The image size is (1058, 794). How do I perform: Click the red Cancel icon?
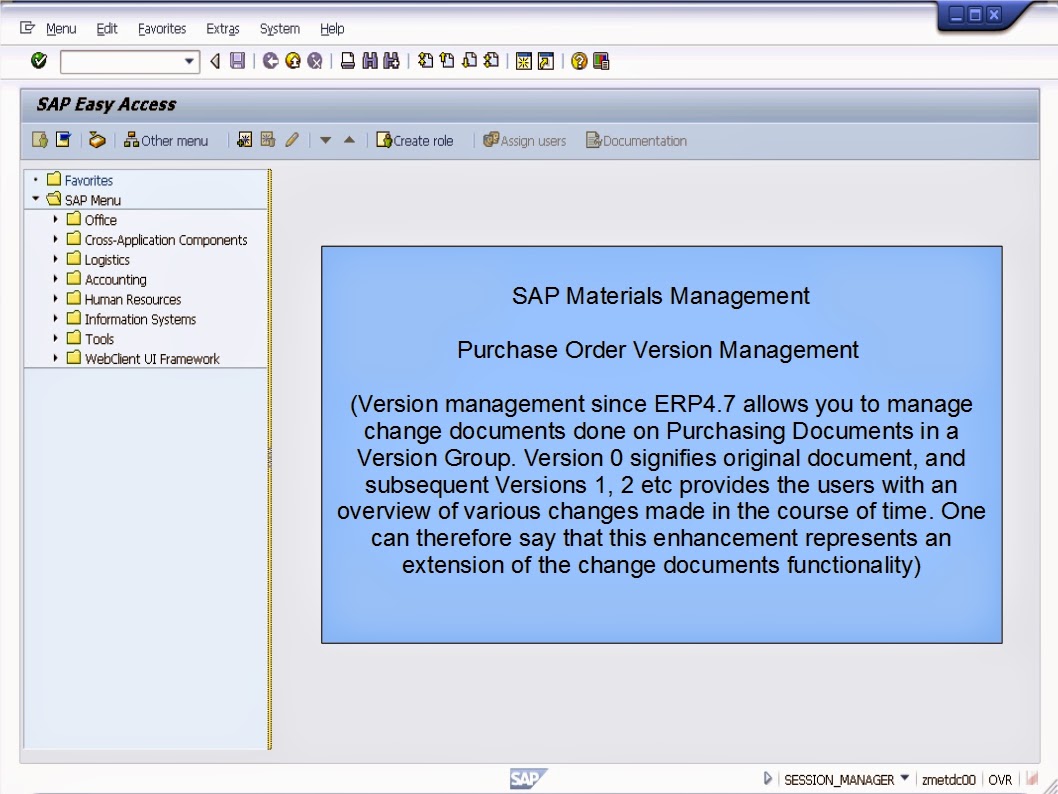pyautogui.click(x=315, y=61)
